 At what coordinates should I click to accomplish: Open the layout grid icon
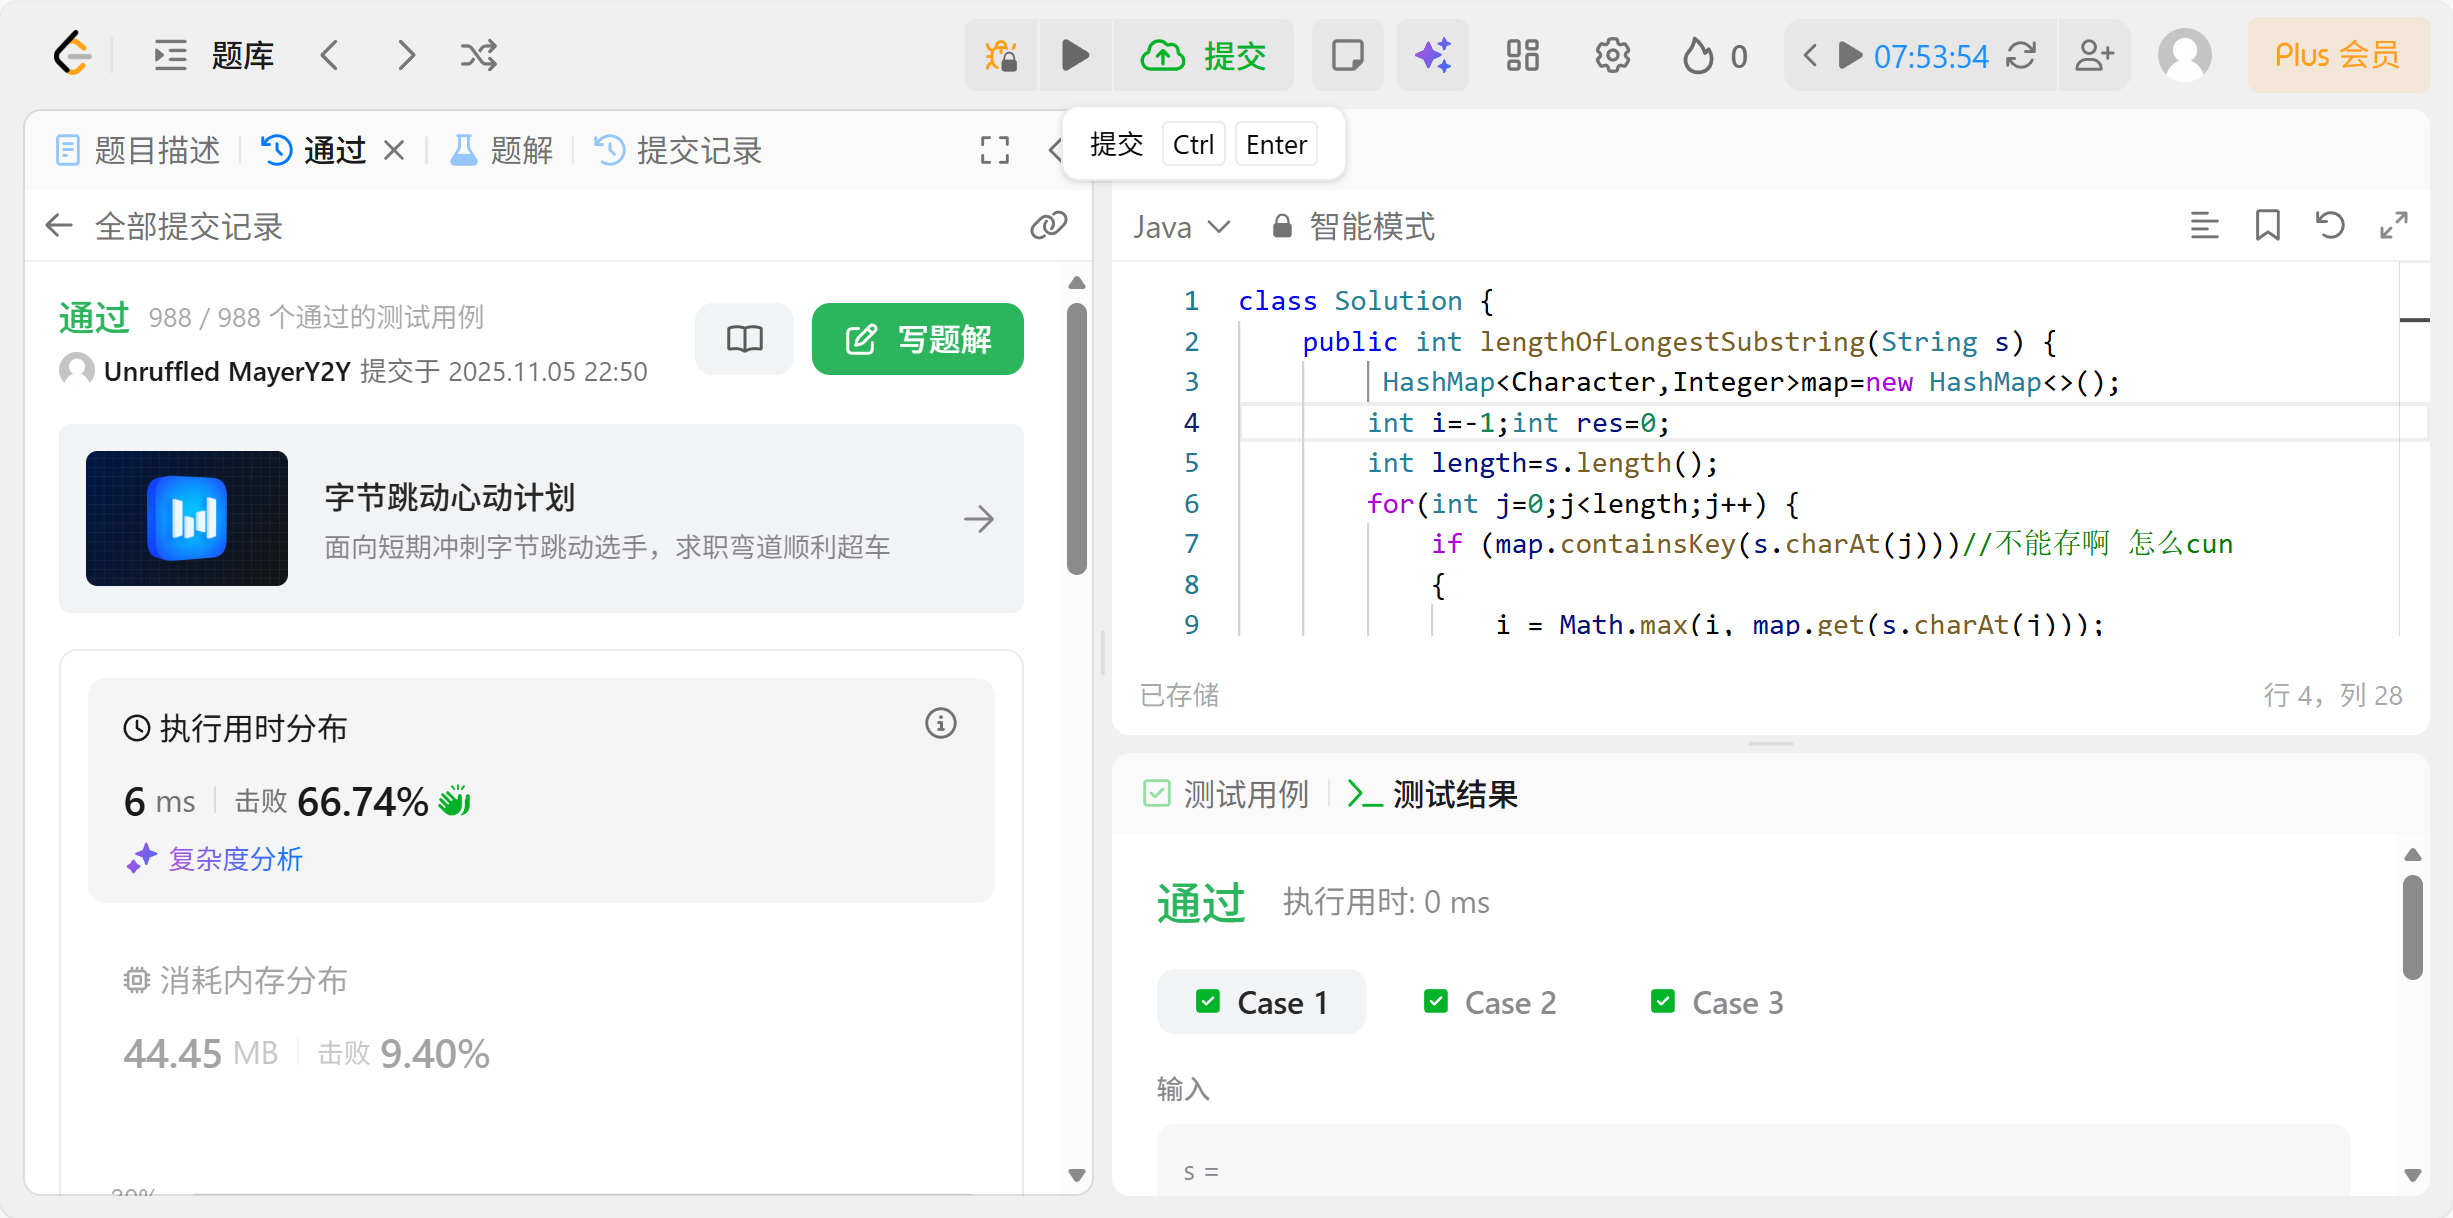coord(1522,55)
